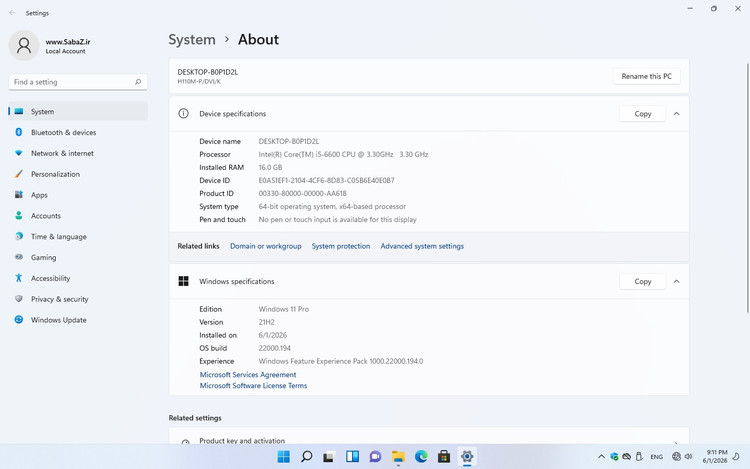Open Advanced system settings link

[x=422, y=246]
